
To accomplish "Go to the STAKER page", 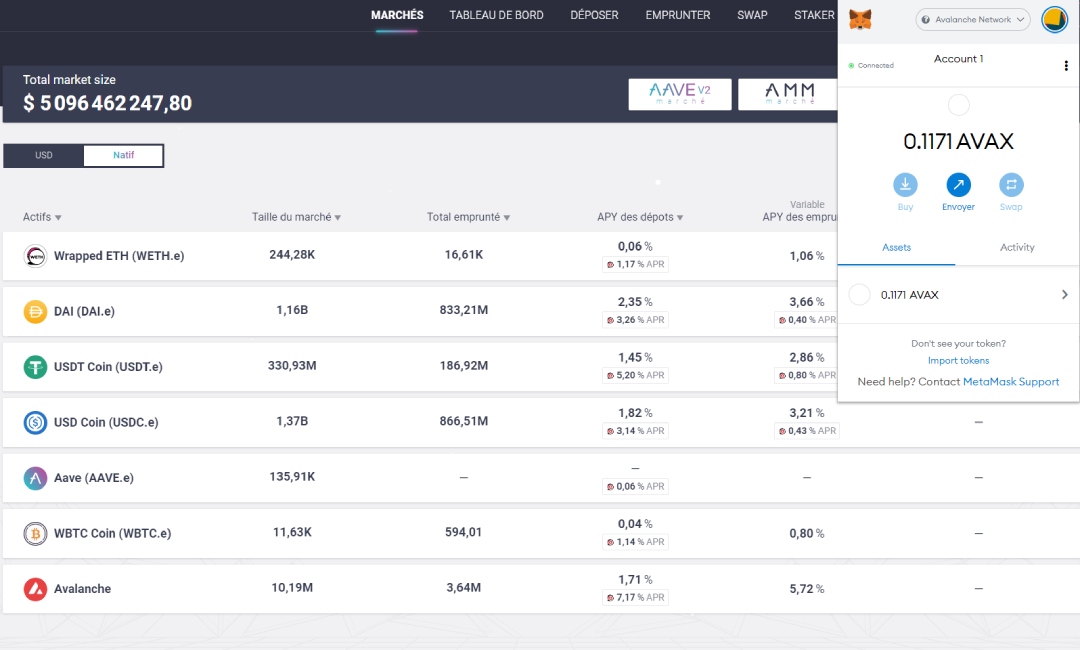I will click(814, 15).
